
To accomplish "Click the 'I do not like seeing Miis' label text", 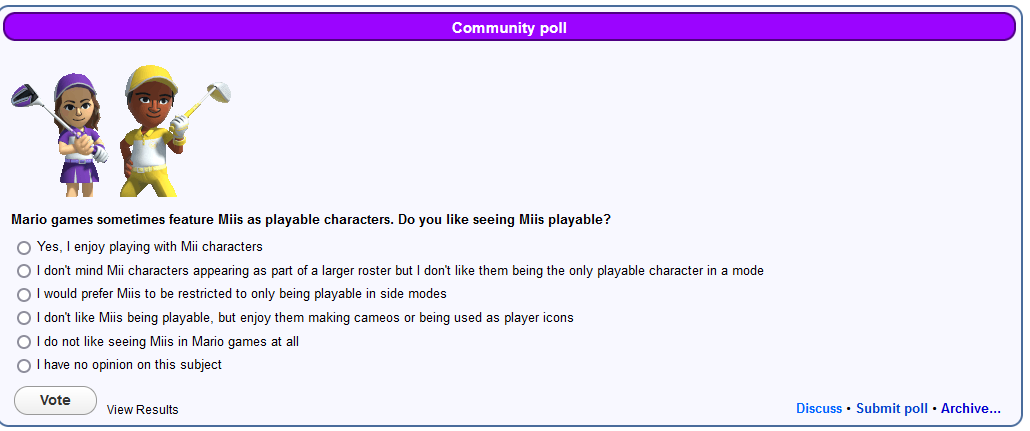I will 168,342.
